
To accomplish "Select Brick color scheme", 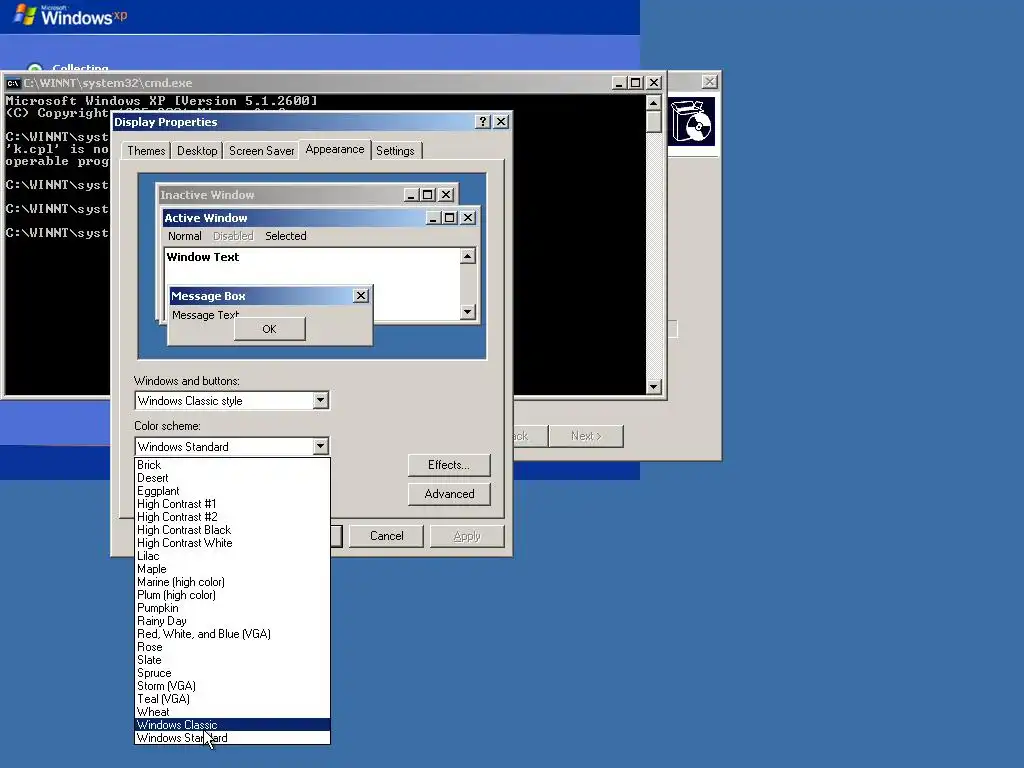I will pyautogui.click(x=232, y=465).
